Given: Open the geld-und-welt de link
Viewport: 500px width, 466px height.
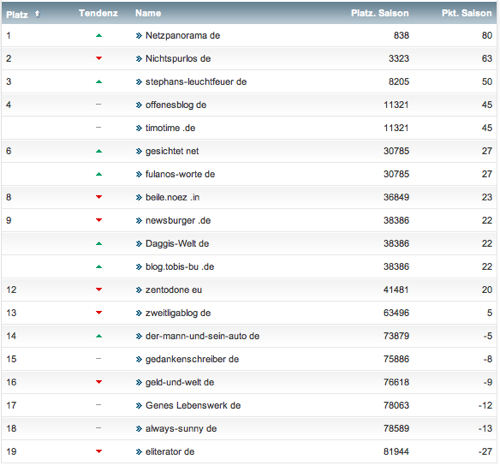Looking at the screenshot, I should tap(180, 382).
